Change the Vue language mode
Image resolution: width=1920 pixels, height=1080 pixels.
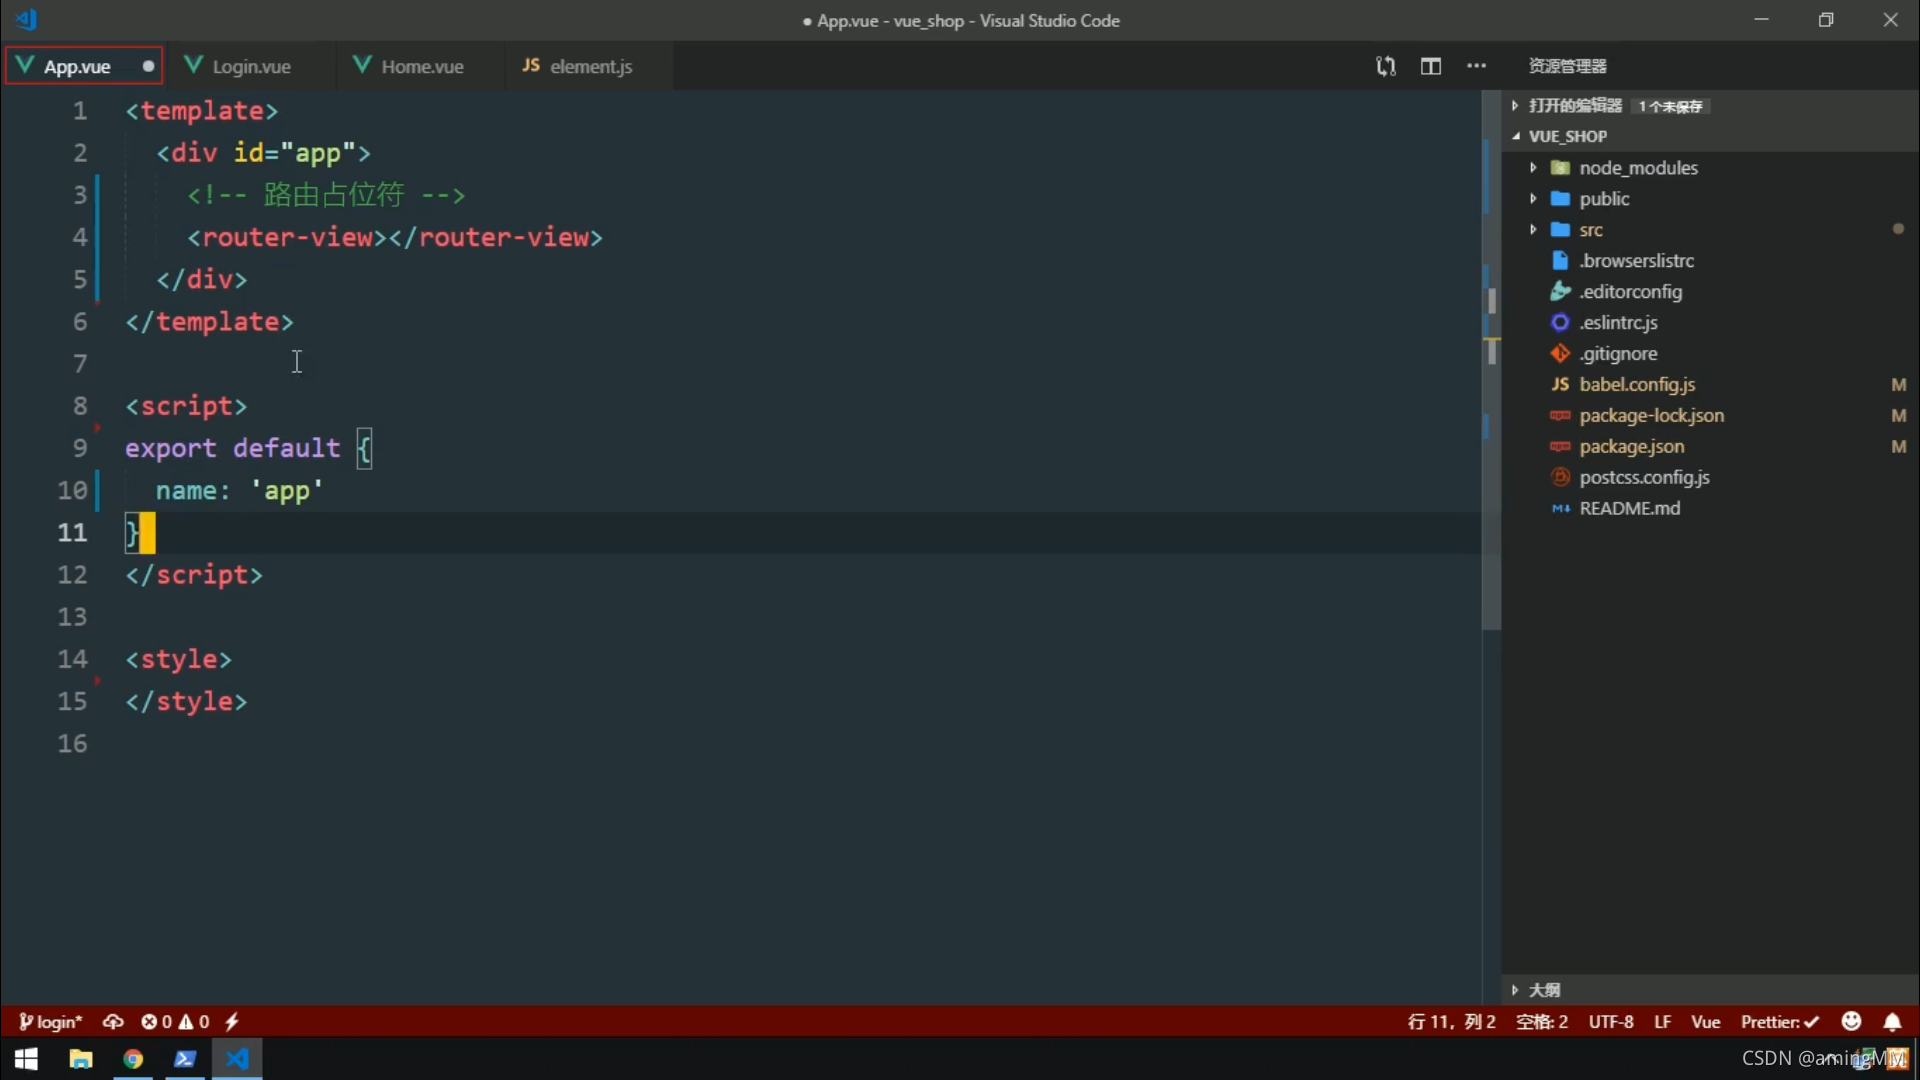pyautogui.click(x=1705, y=1022)
